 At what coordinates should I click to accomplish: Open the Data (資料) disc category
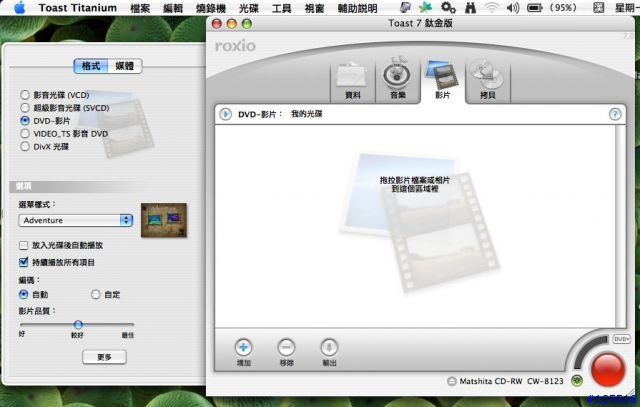(x=352, y=80)
